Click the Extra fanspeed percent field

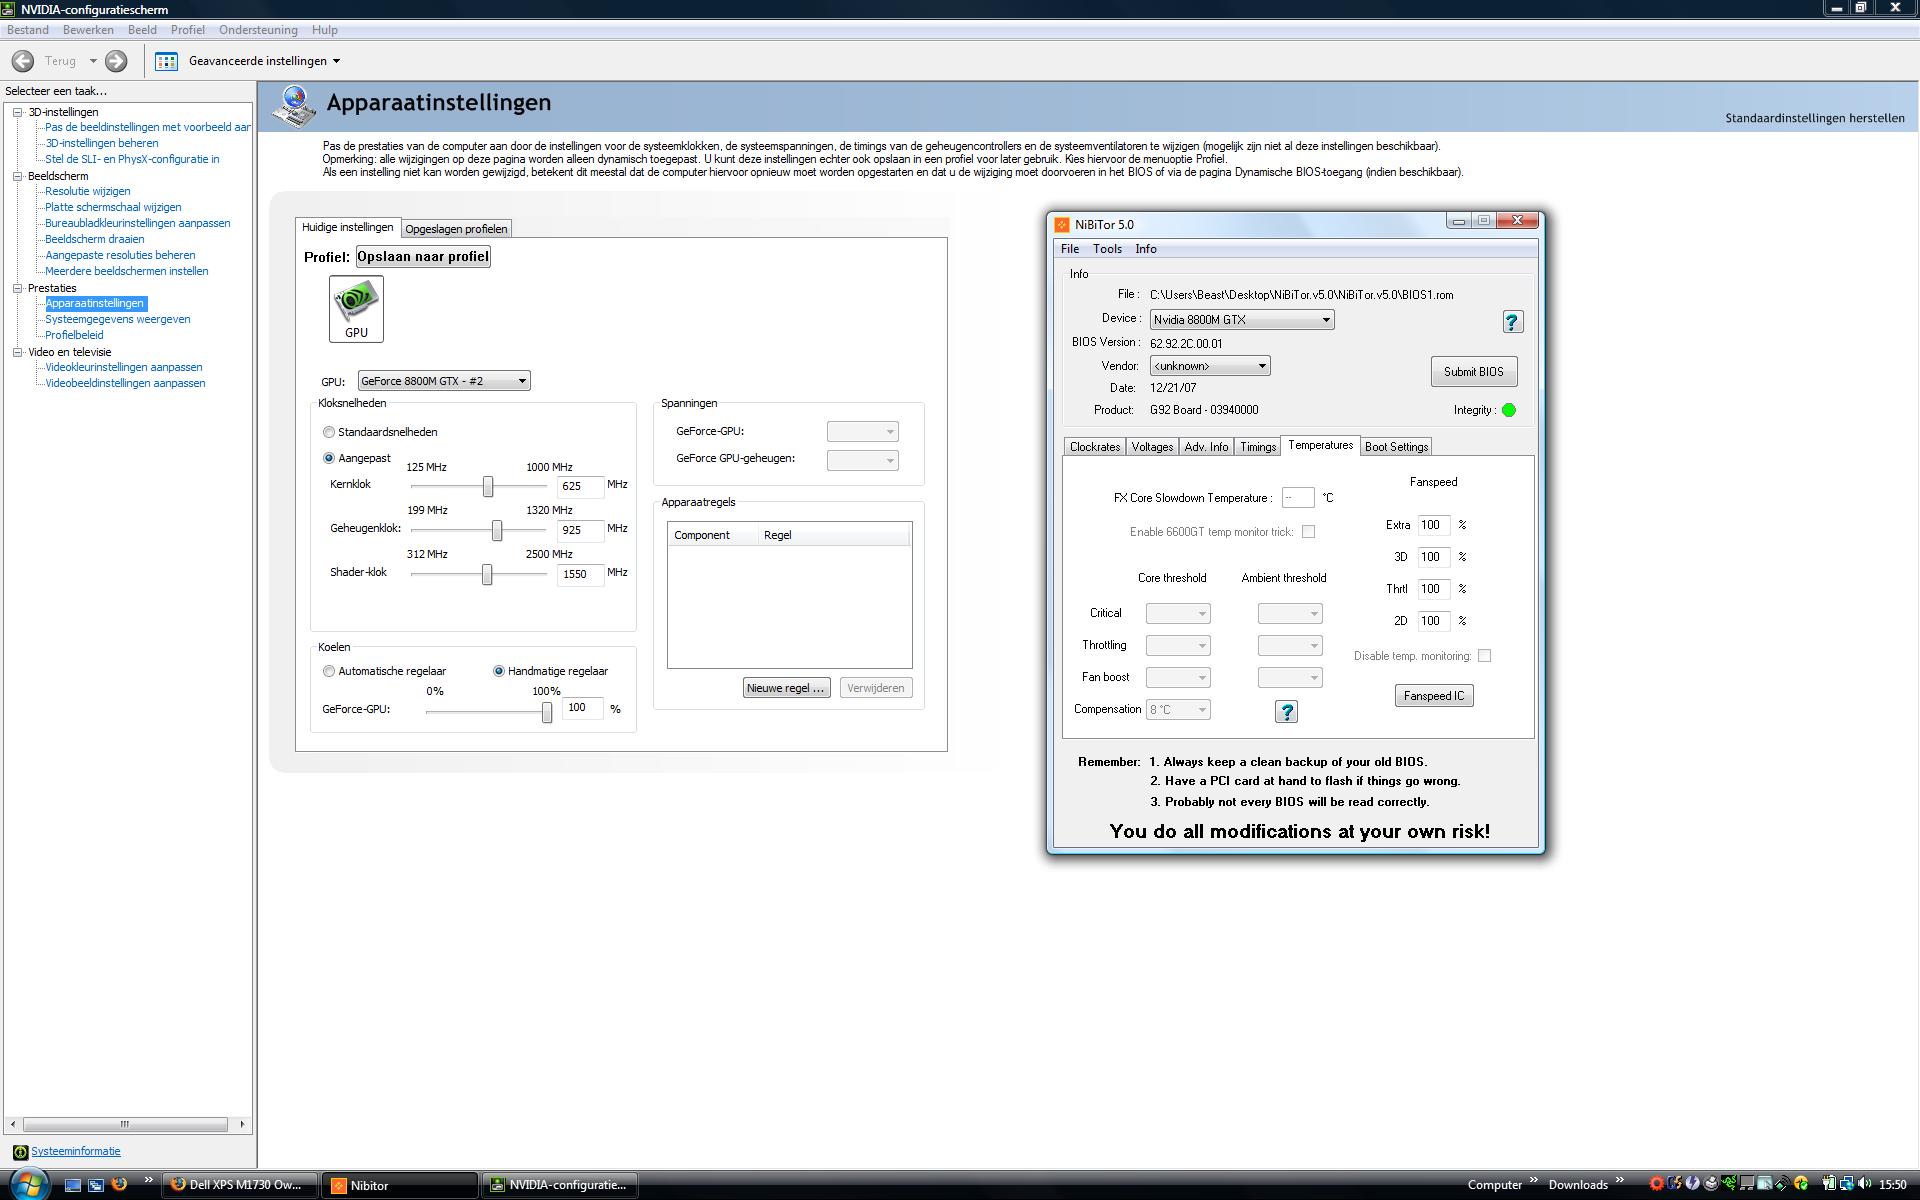[x=1434, y=525]
